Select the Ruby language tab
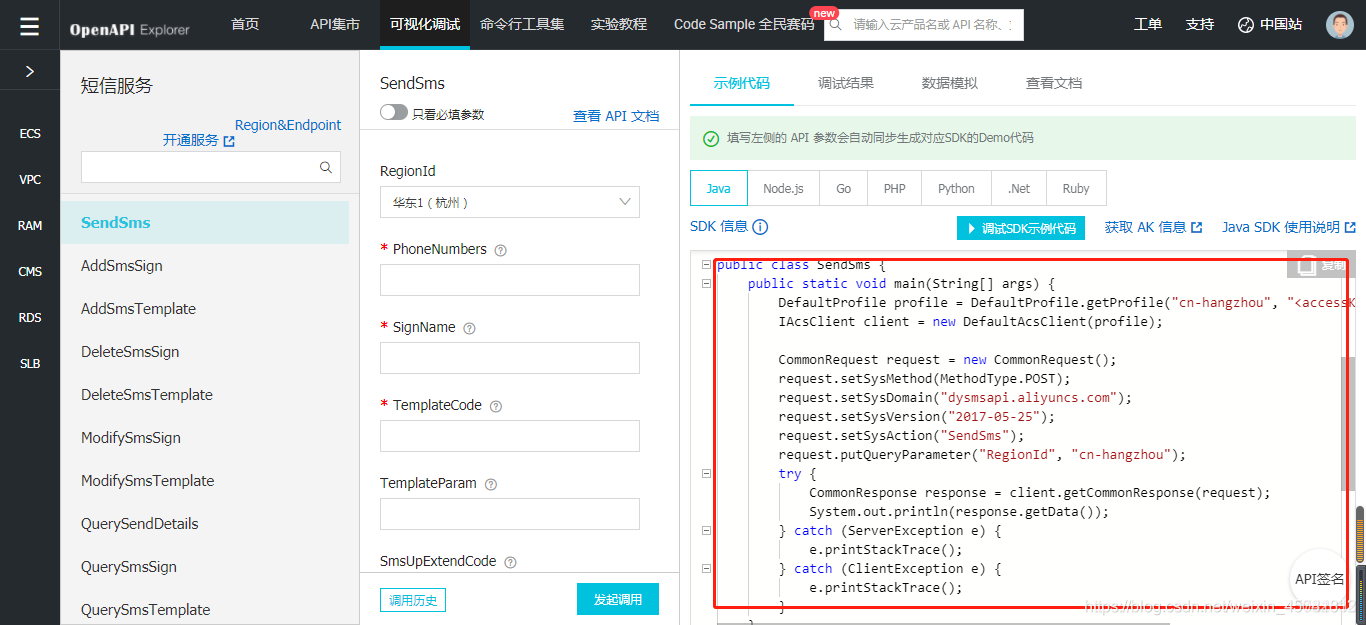 point(1076,188)
